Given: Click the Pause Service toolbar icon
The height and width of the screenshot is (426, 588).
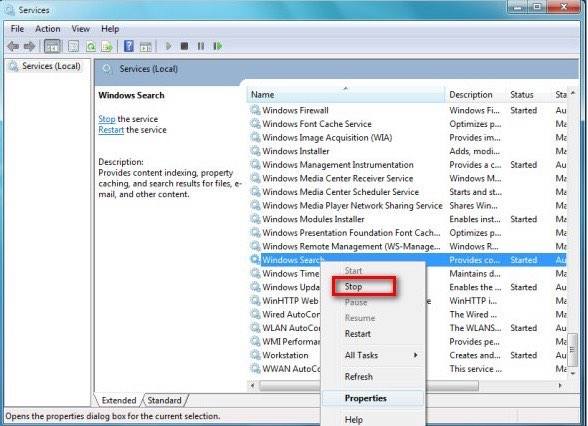Looking at the screenshot, I should click(x=201, y=46).
